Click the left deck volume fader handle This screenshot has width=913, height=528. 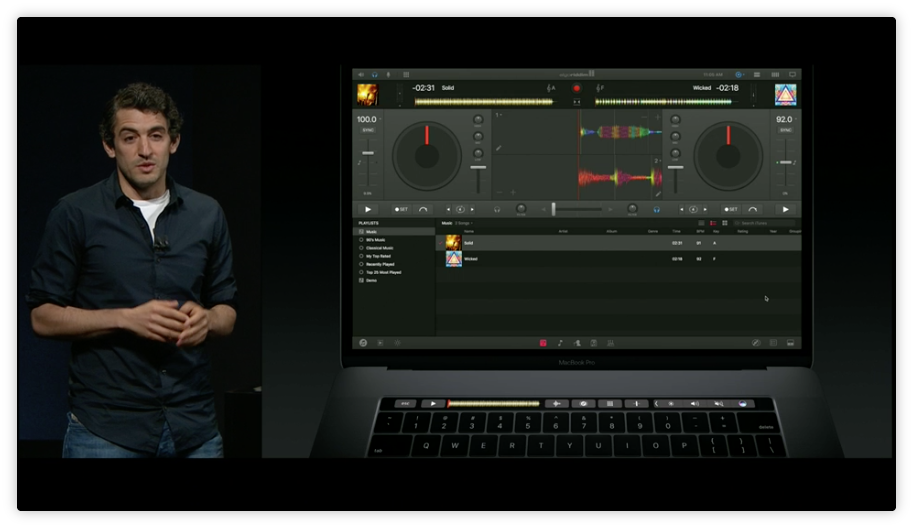click(478, 168)
